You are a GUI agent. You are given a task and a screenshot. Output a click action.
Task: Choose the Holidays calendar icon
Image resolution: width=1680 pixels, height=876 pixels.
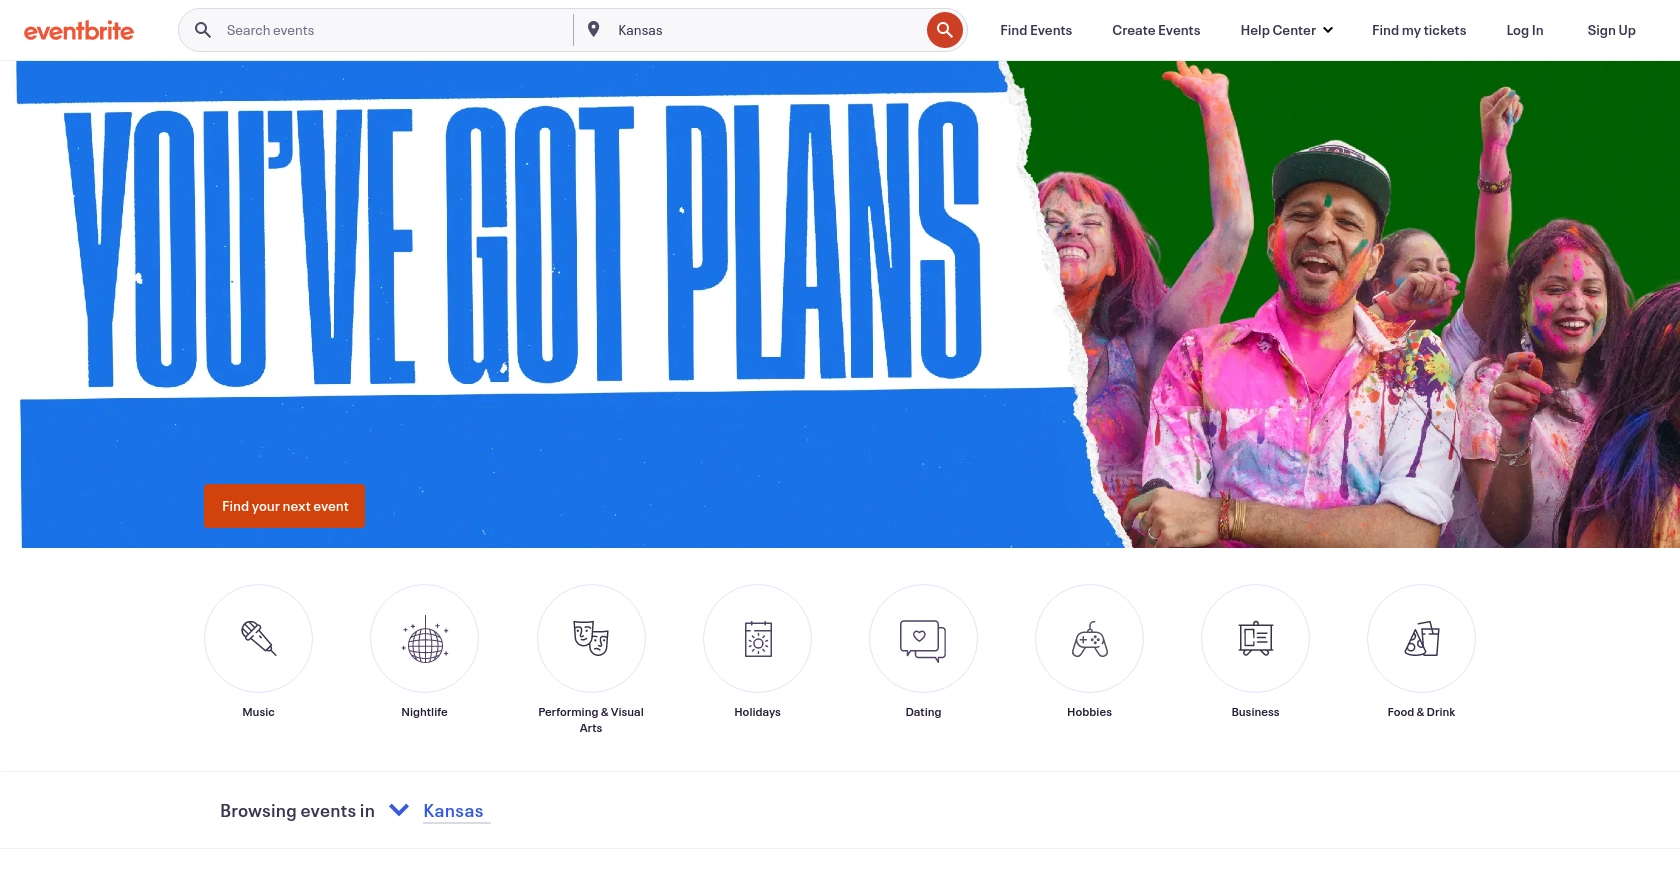tap(757, 638)
